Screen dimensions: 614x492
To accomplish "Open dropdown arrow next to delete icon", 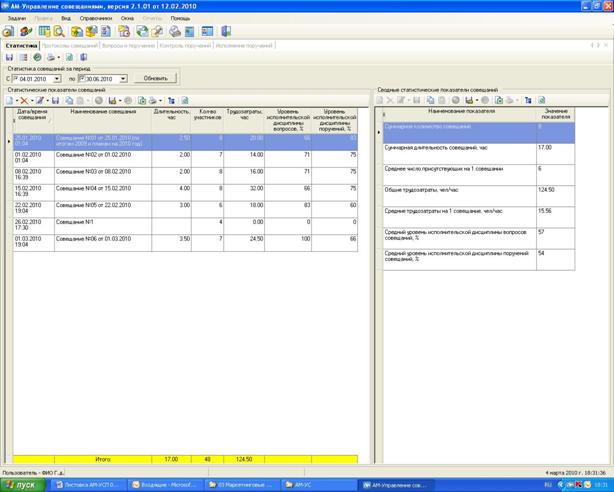I will click(30, 101).
